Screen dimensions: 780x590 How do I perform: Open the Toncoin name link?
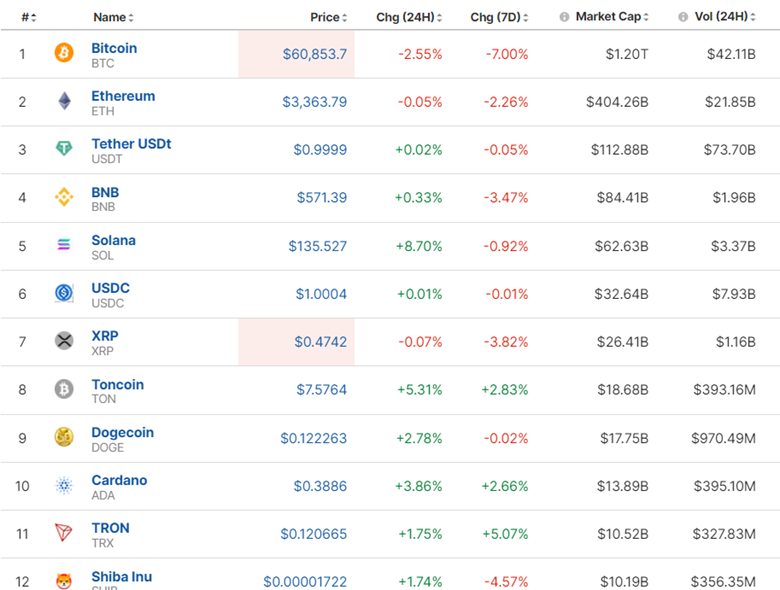pos(117,385)
